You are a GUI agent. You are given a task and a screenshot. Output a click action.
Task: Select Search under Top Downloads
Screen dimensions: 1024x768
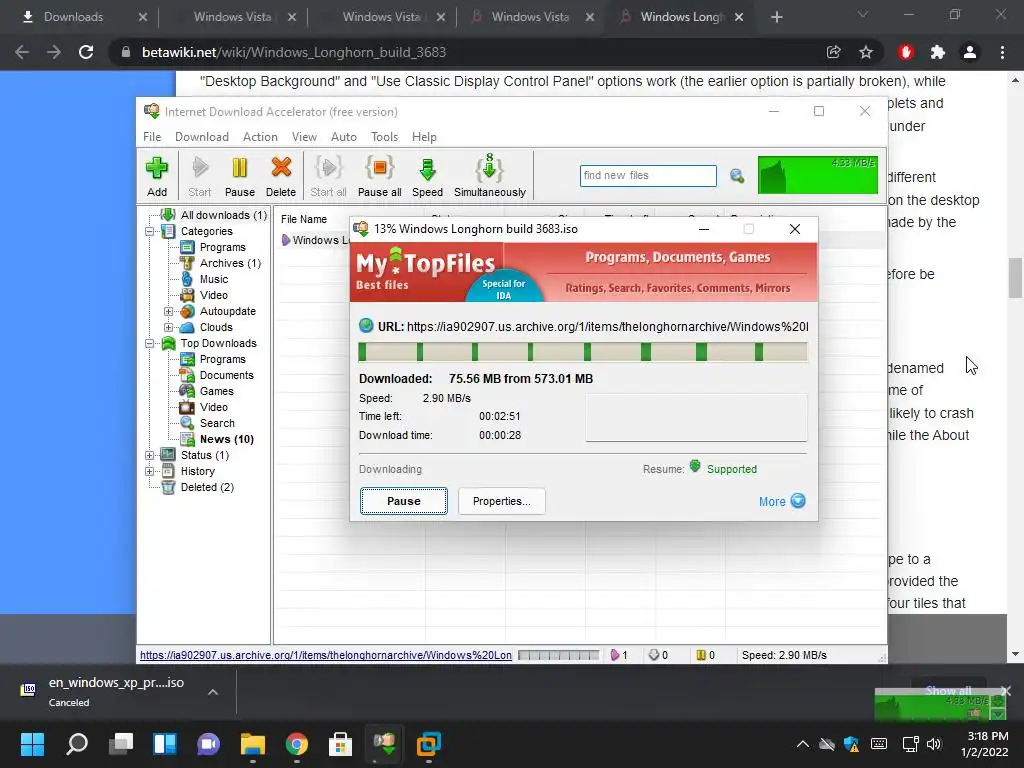217,423
